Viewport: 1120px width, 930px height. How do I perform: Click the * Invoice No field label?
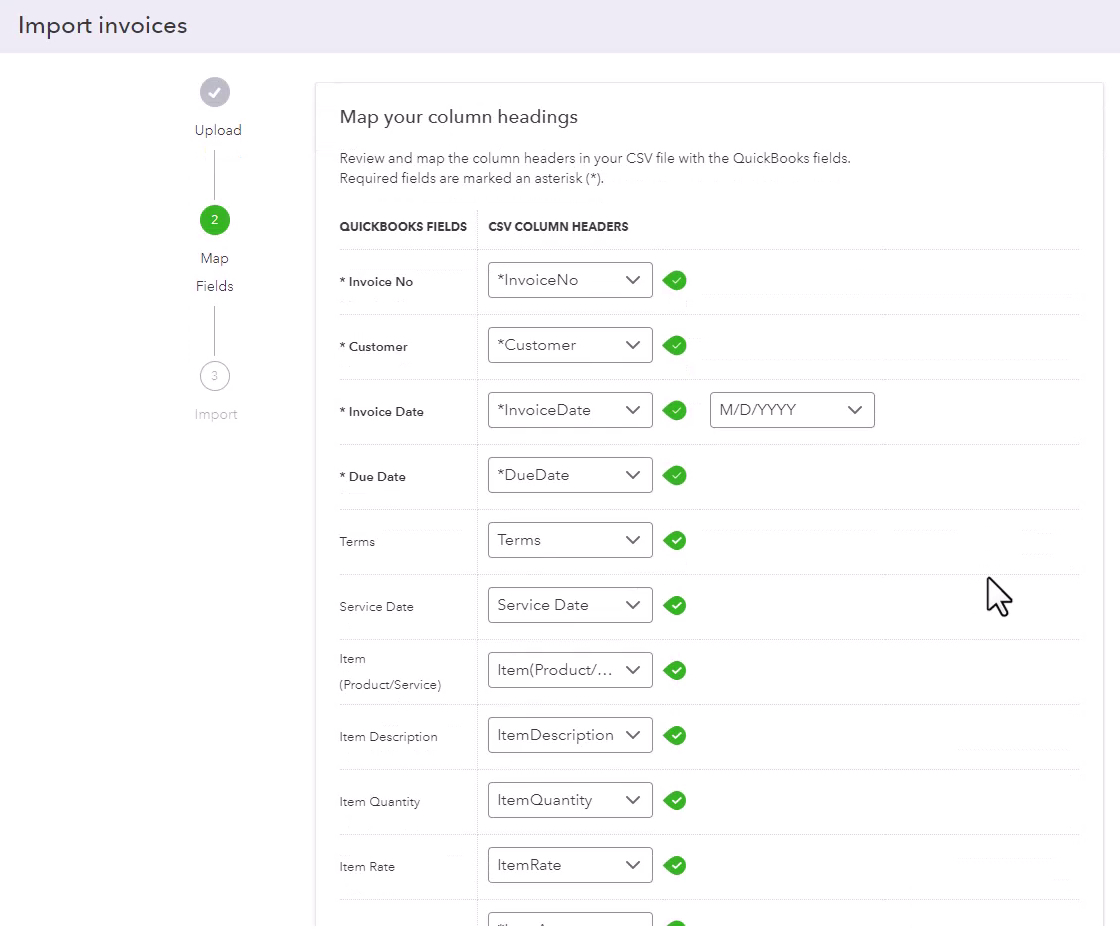pos(376,281)
